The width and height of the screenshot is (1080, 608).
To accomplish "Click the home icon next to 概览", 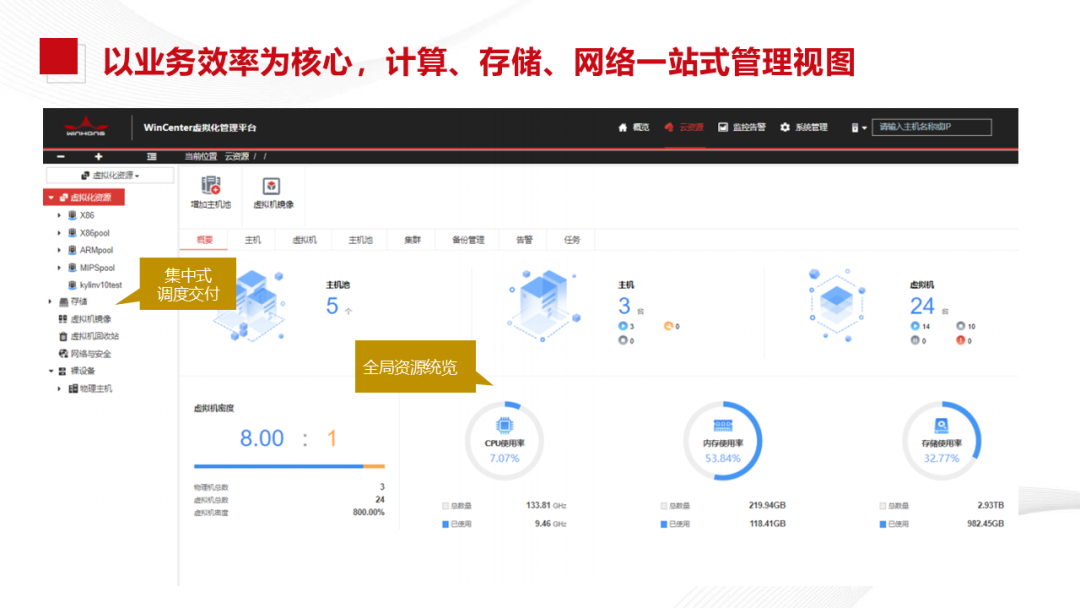I will click(623, 127).
